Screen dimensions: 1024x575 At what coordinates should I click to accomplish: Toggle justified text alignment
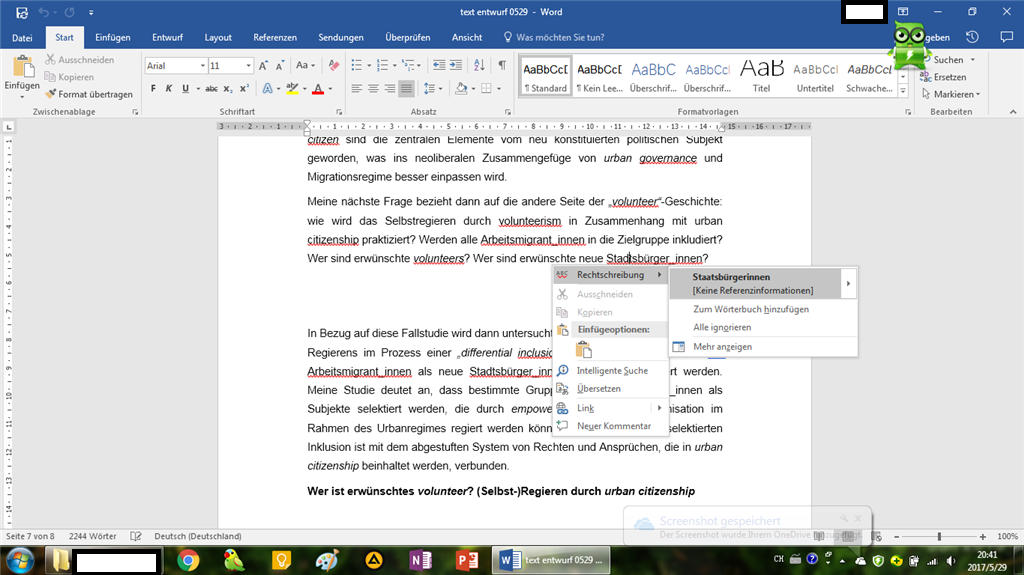pos(406,89)
